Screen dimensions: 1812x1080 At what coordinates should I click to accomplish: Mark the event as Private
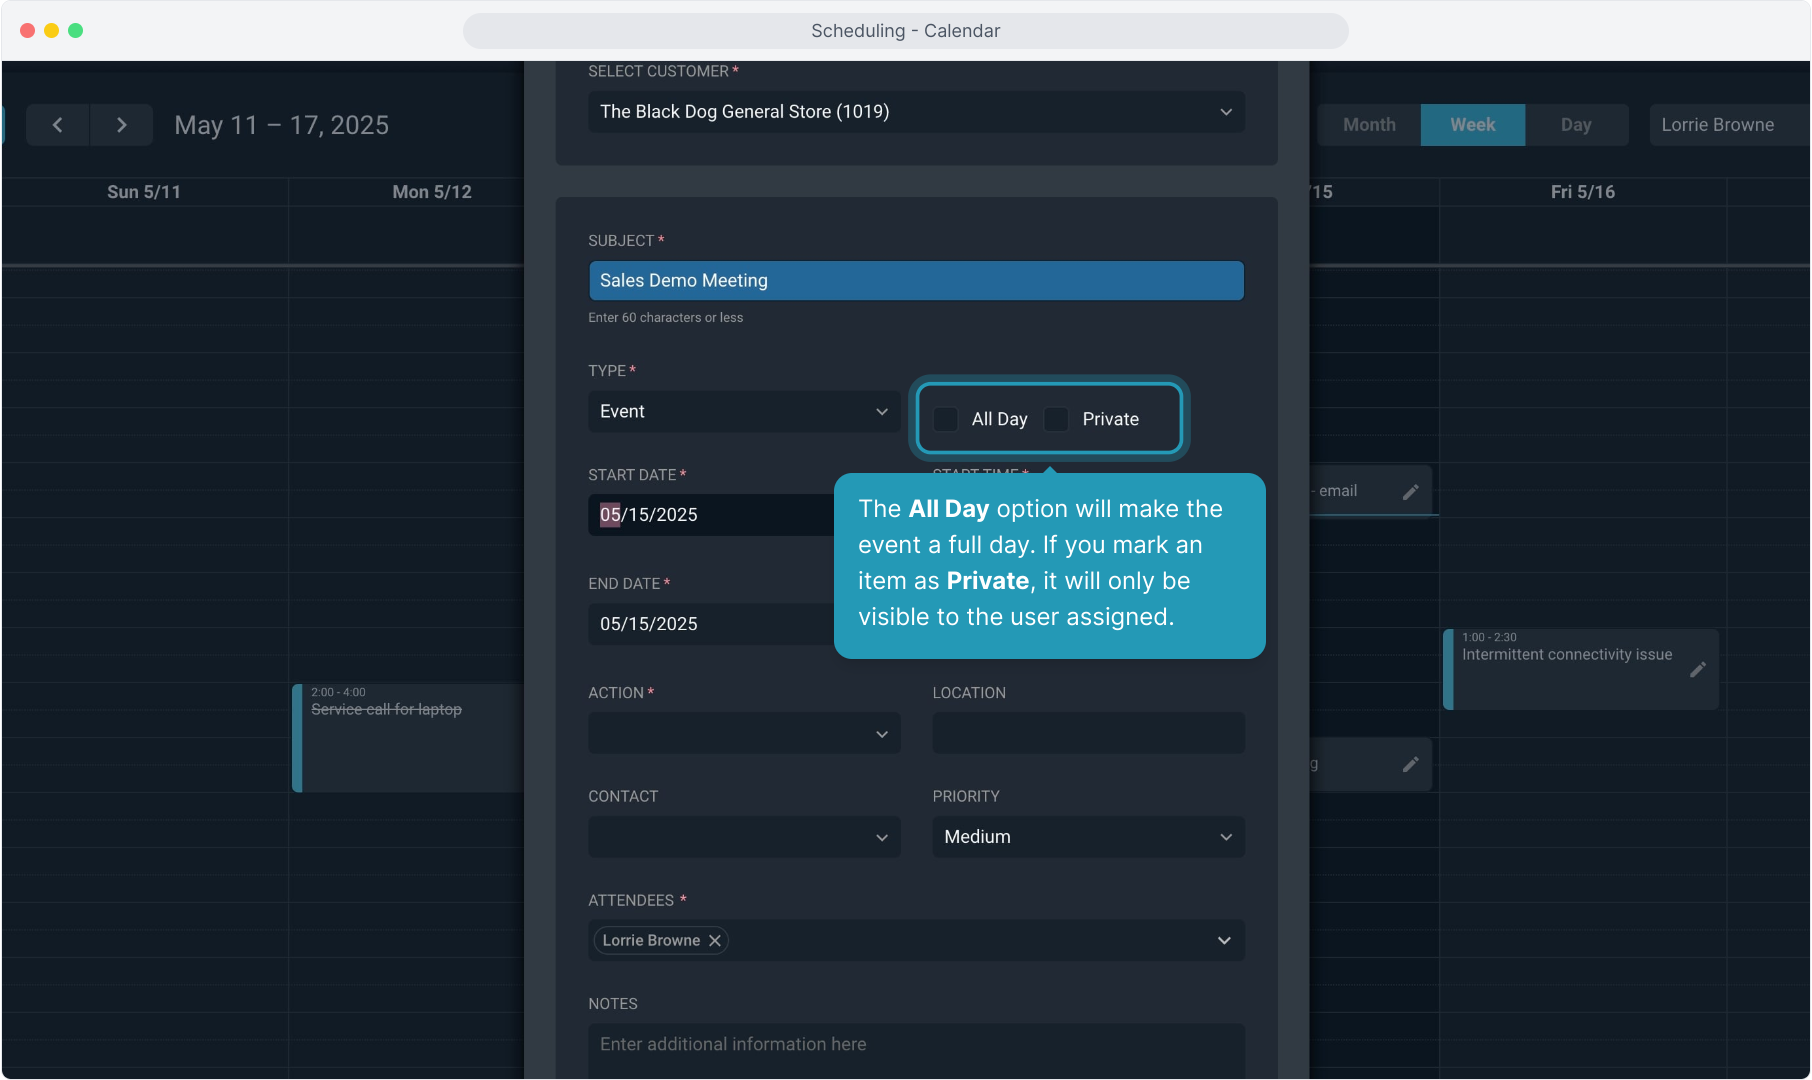tap(1057, 419)
